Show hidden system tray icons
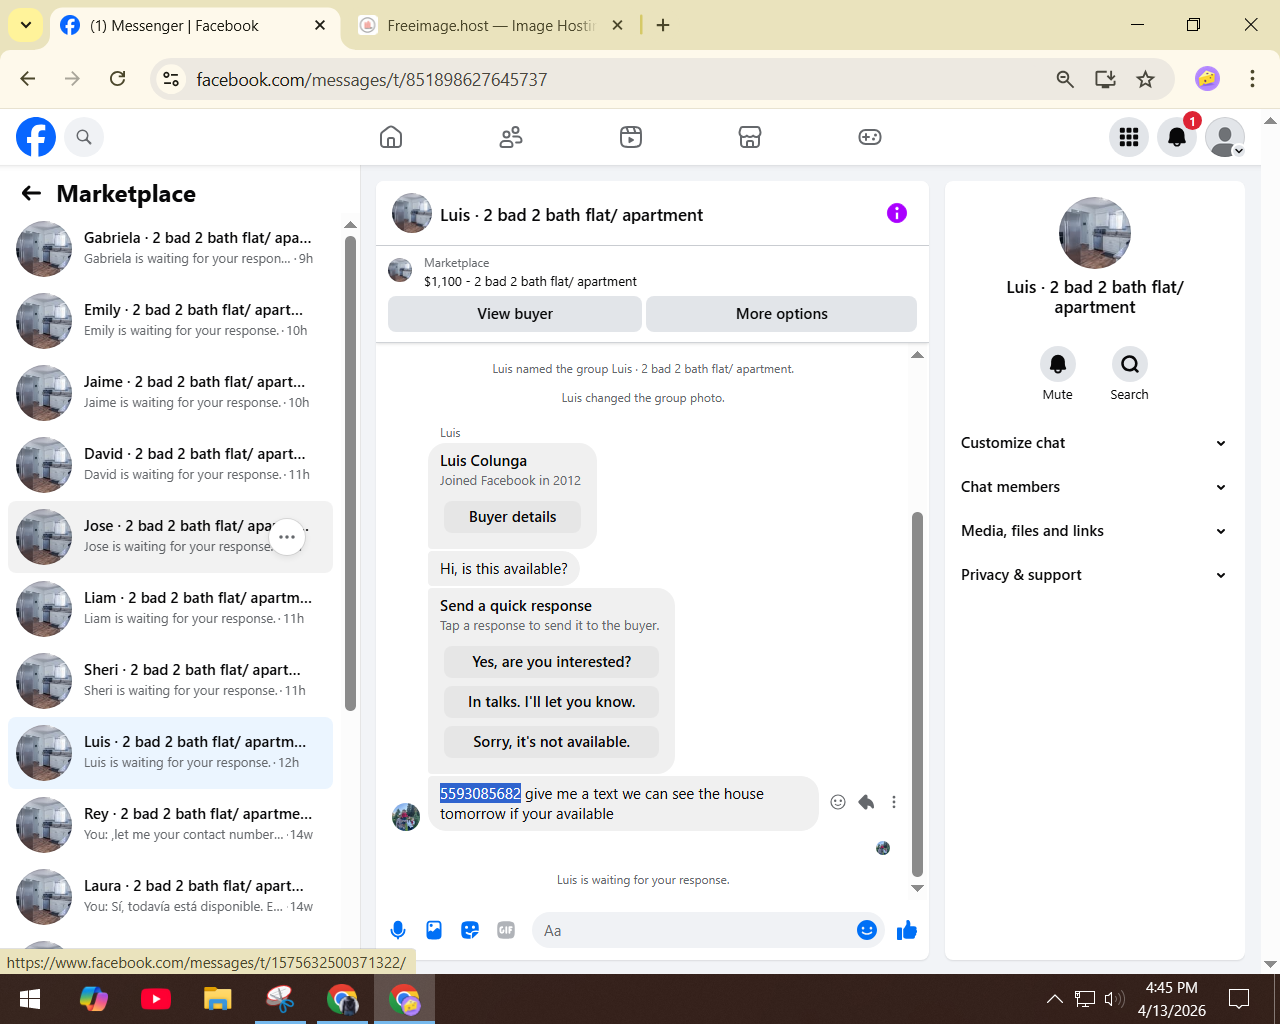The width and height of the screenshot is (1280, 1024). (x=1054, y=999)
